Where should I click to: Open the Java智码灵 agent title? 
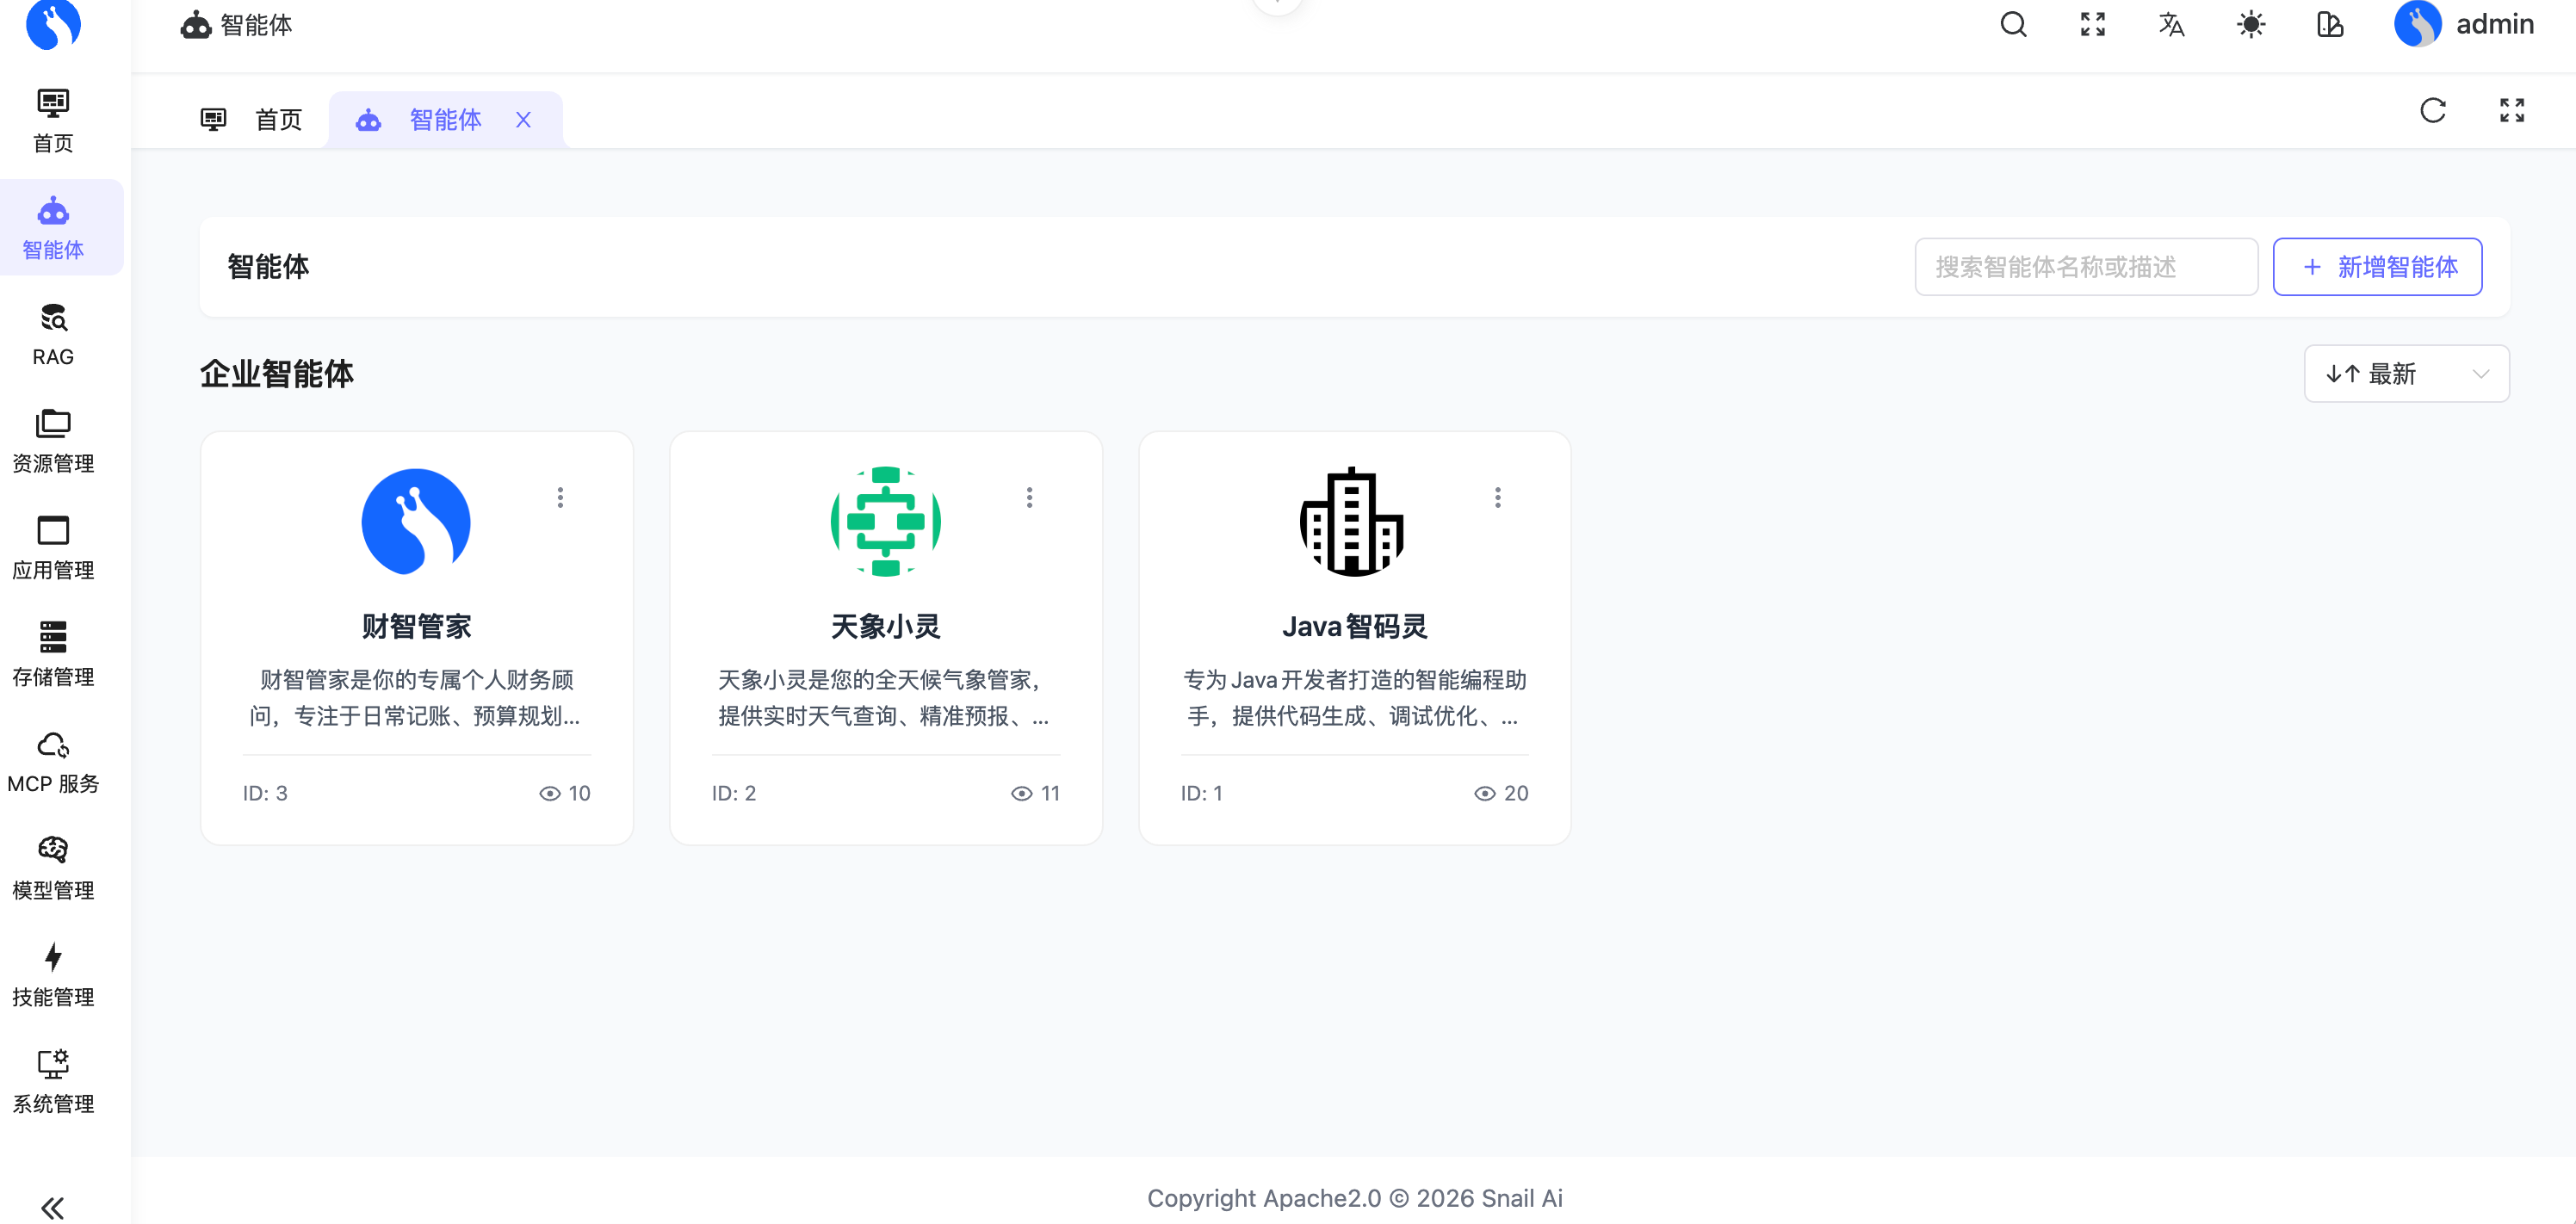(x=1354, y=627)
